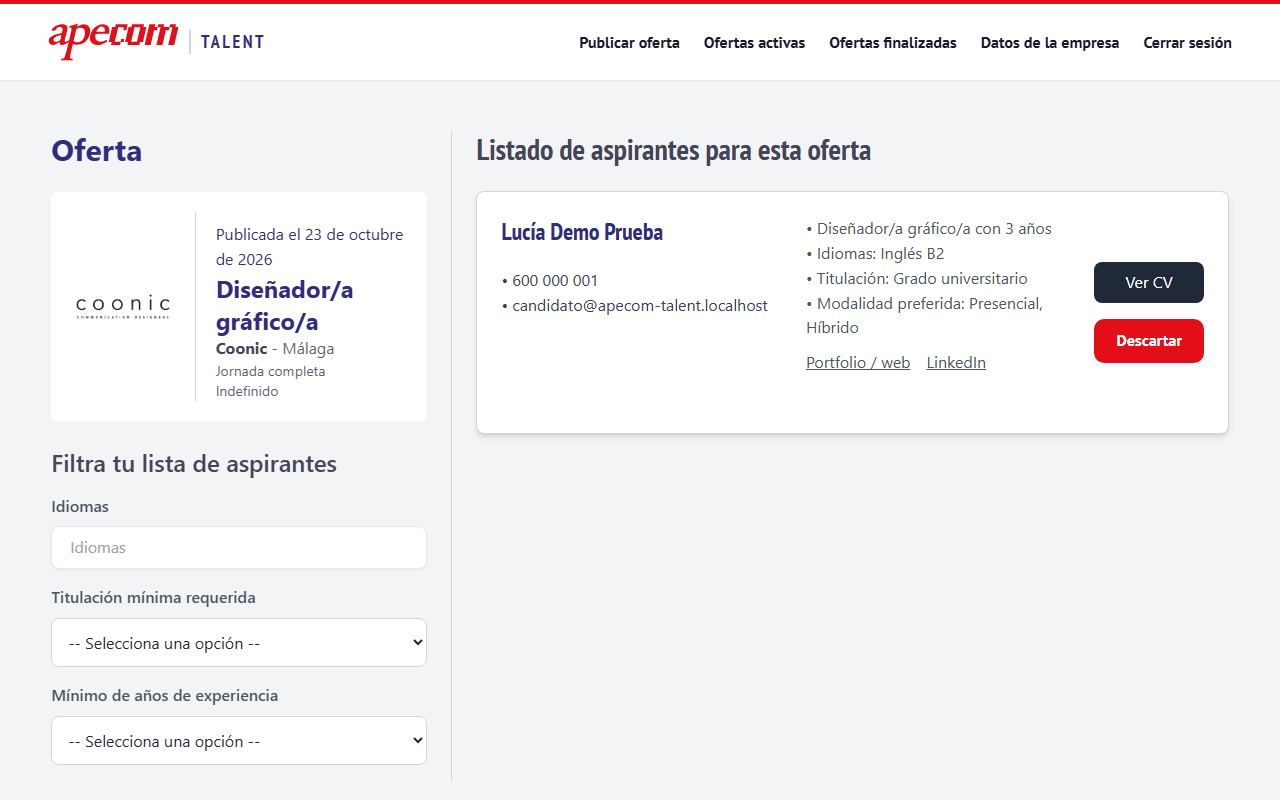The width and height of the screenshot is (1280, 800).
Task: Go to Ofertas activas
Action: (754, 43)
